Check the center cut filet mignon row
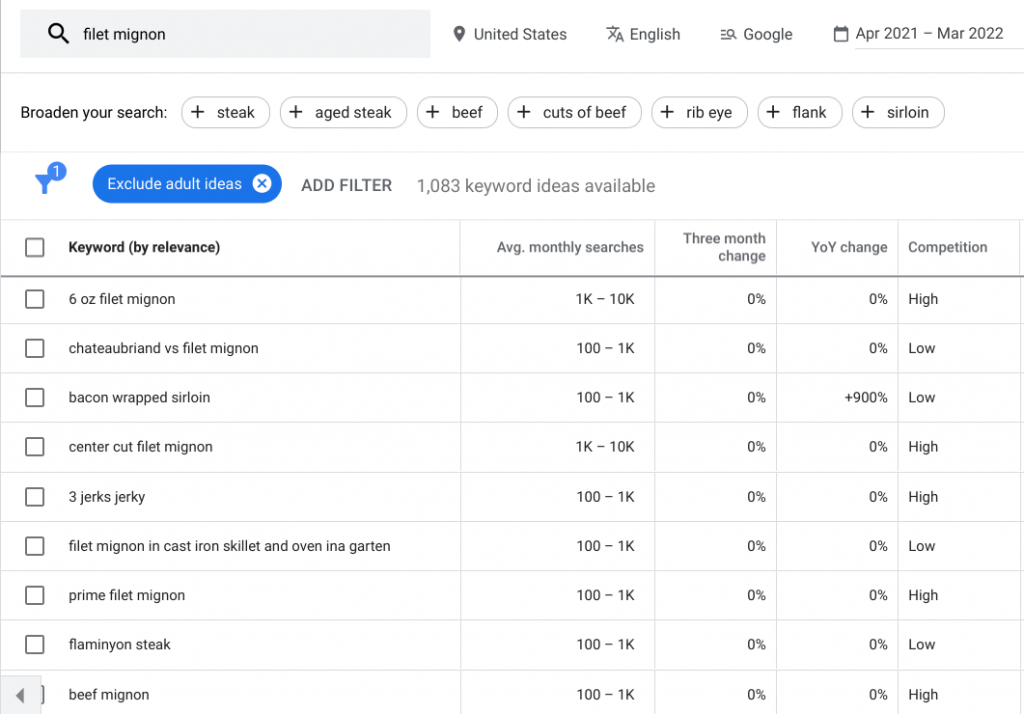 click(35, 447)
